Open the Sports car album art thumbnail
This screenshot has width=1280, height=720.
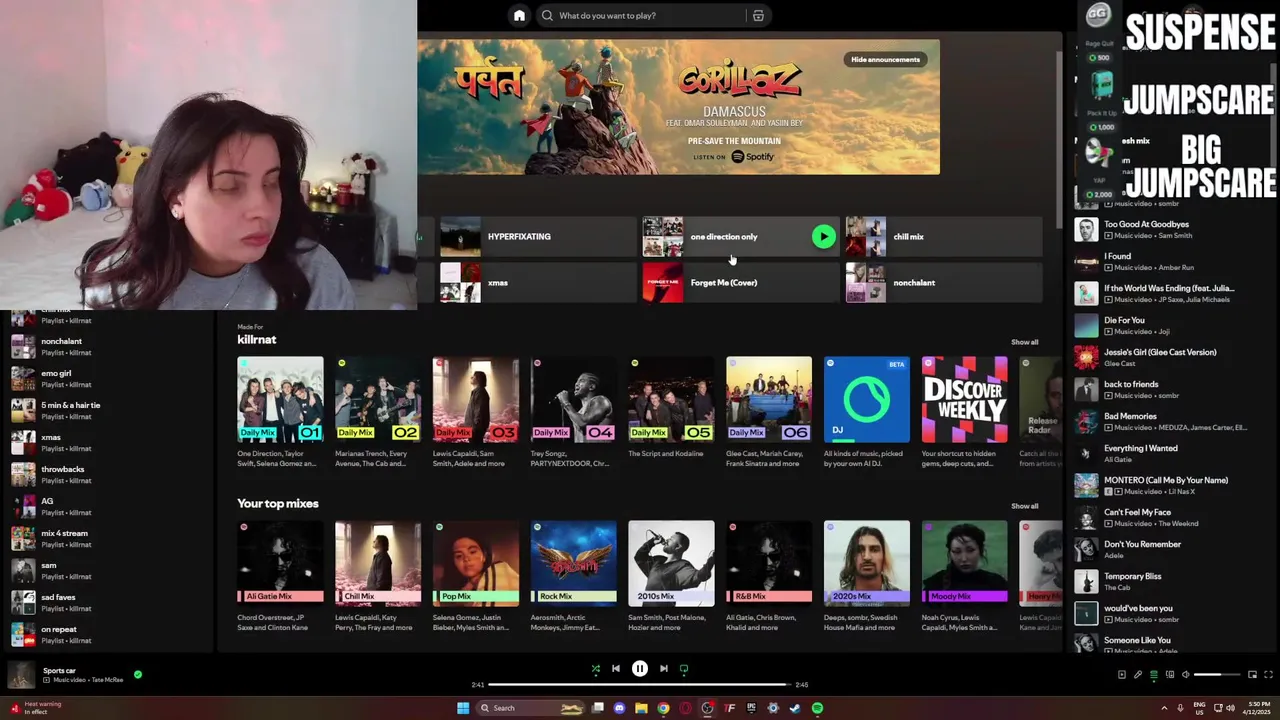click(x=20, y=675)
